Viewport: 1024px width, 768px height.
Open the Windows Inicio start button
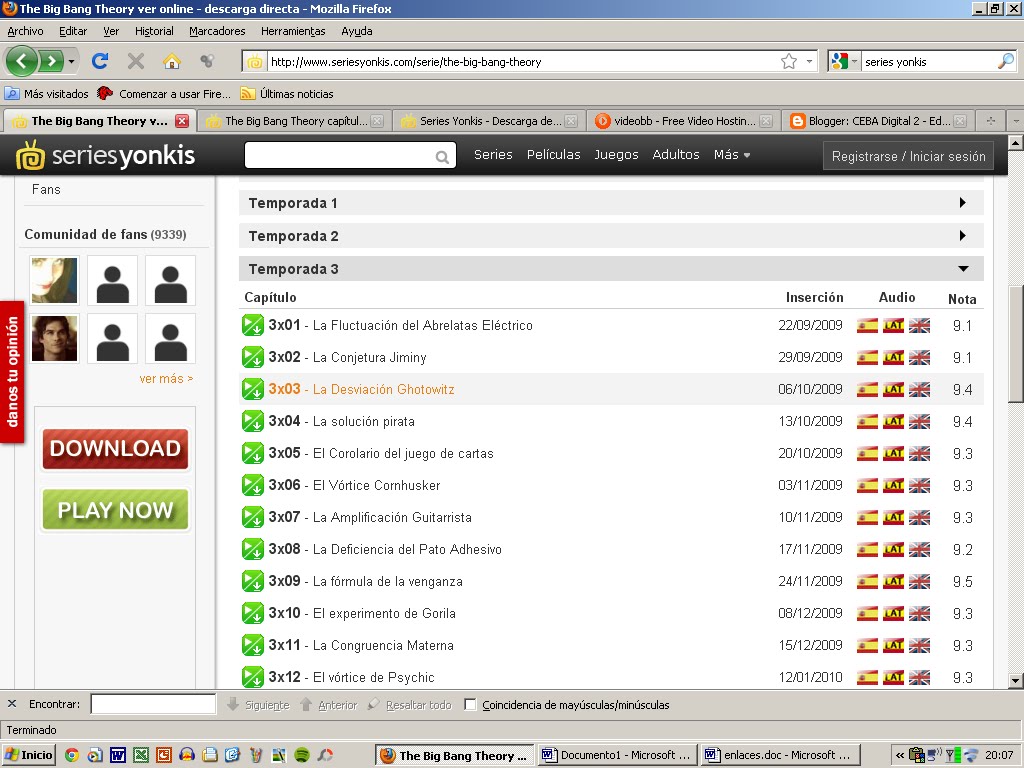(29, 755)
